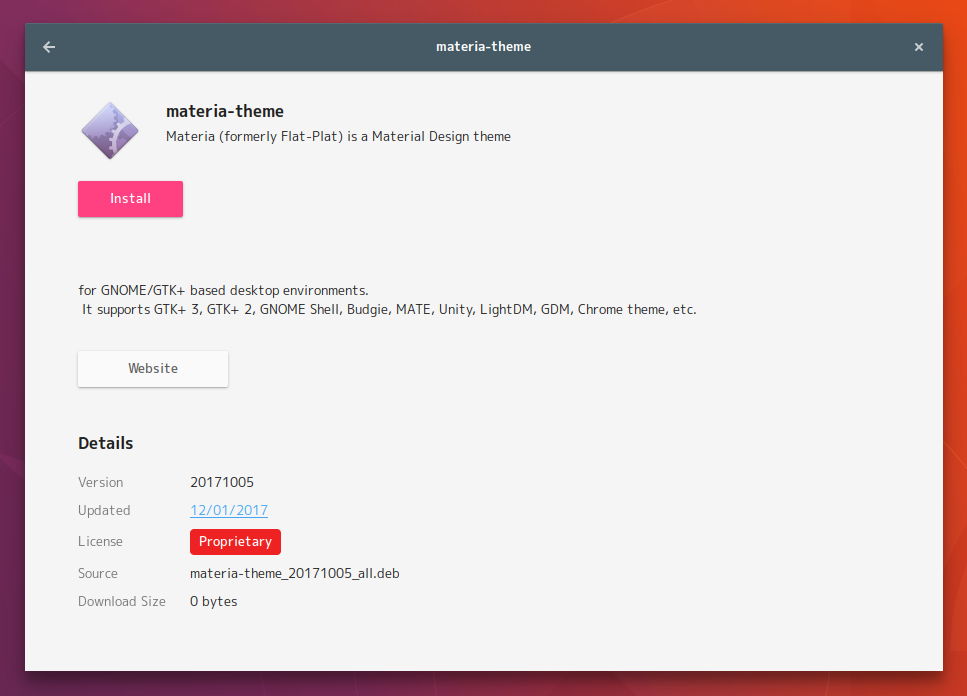Click the line starting "for GNOME/GTK+ based"
This screenshot has width=967, height=696.
pos(223,290)
